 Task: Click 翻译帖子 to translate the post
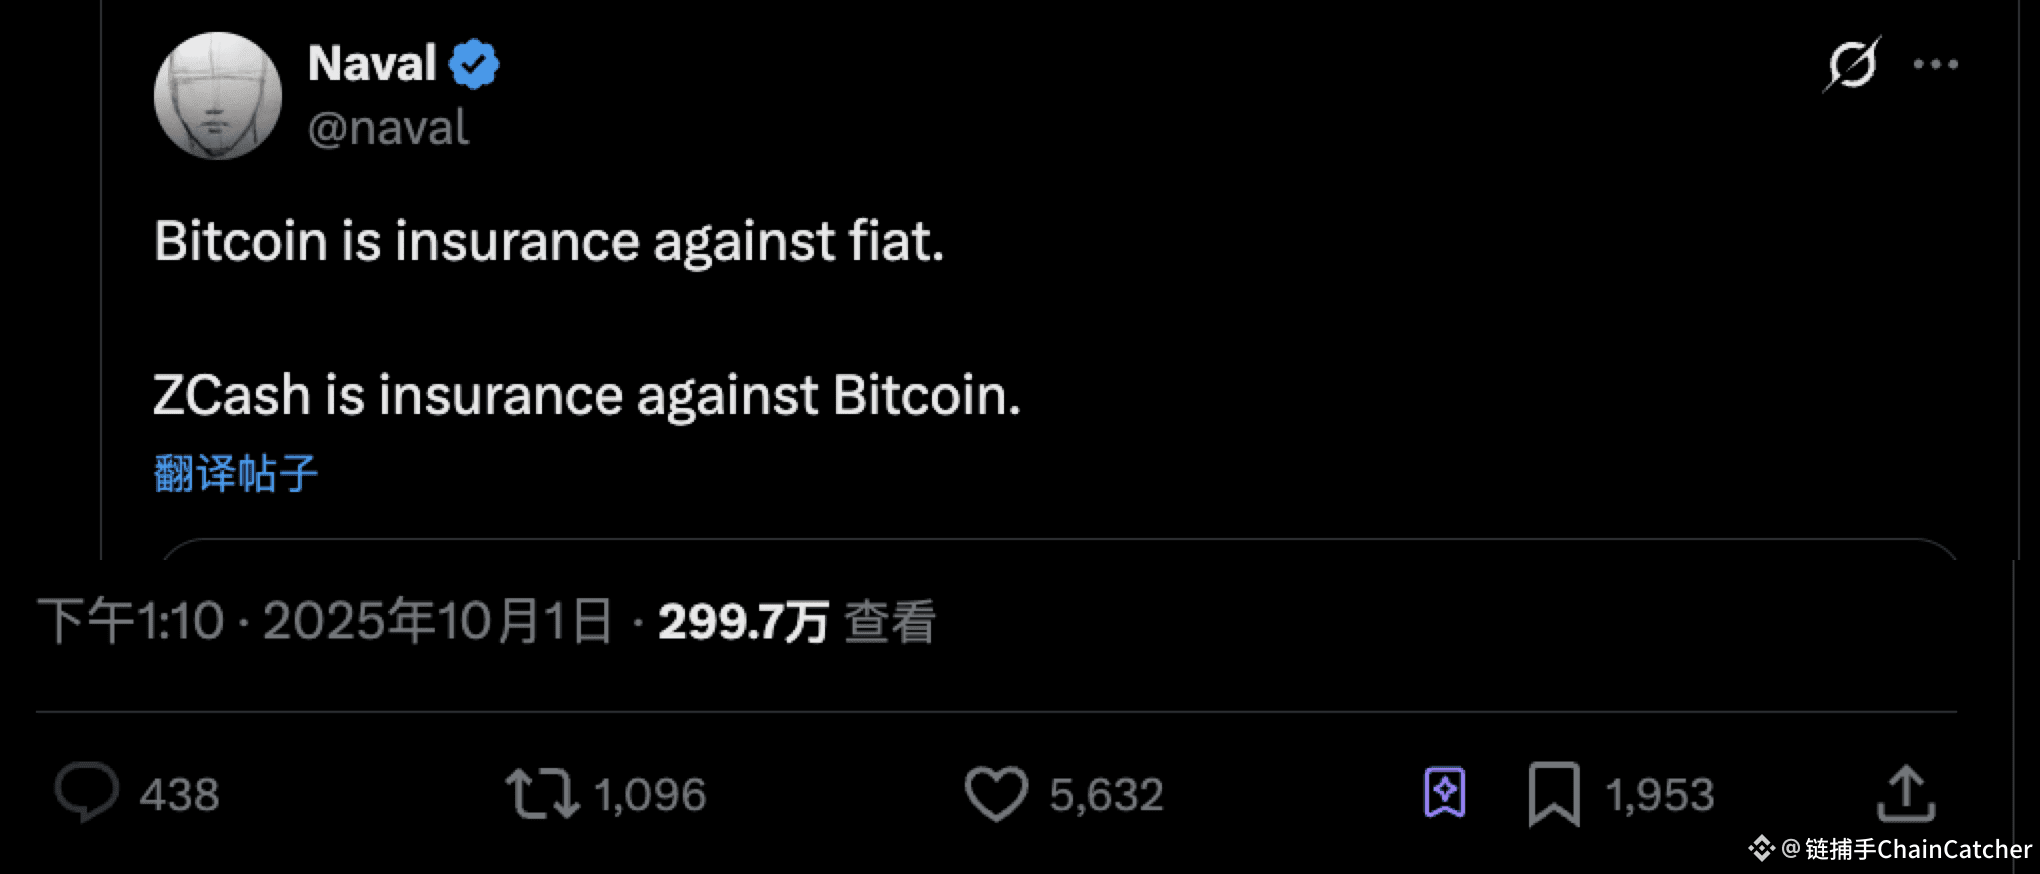(x=236, y=473)
